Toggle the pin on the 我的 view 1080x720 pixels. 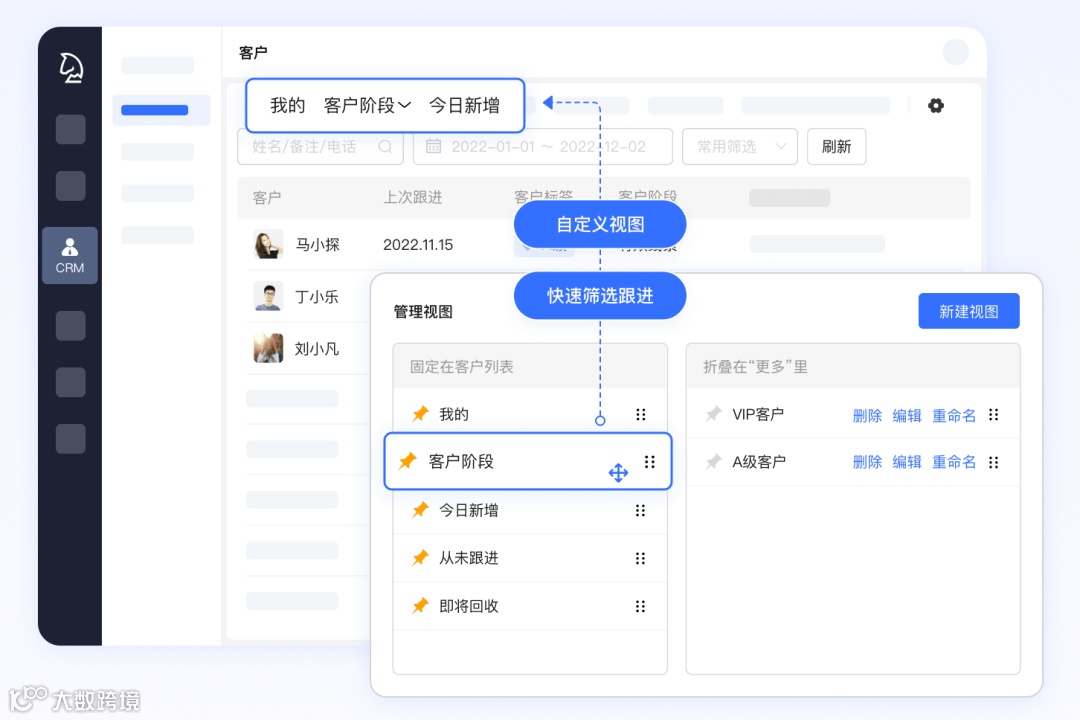[x=420, y=413]
